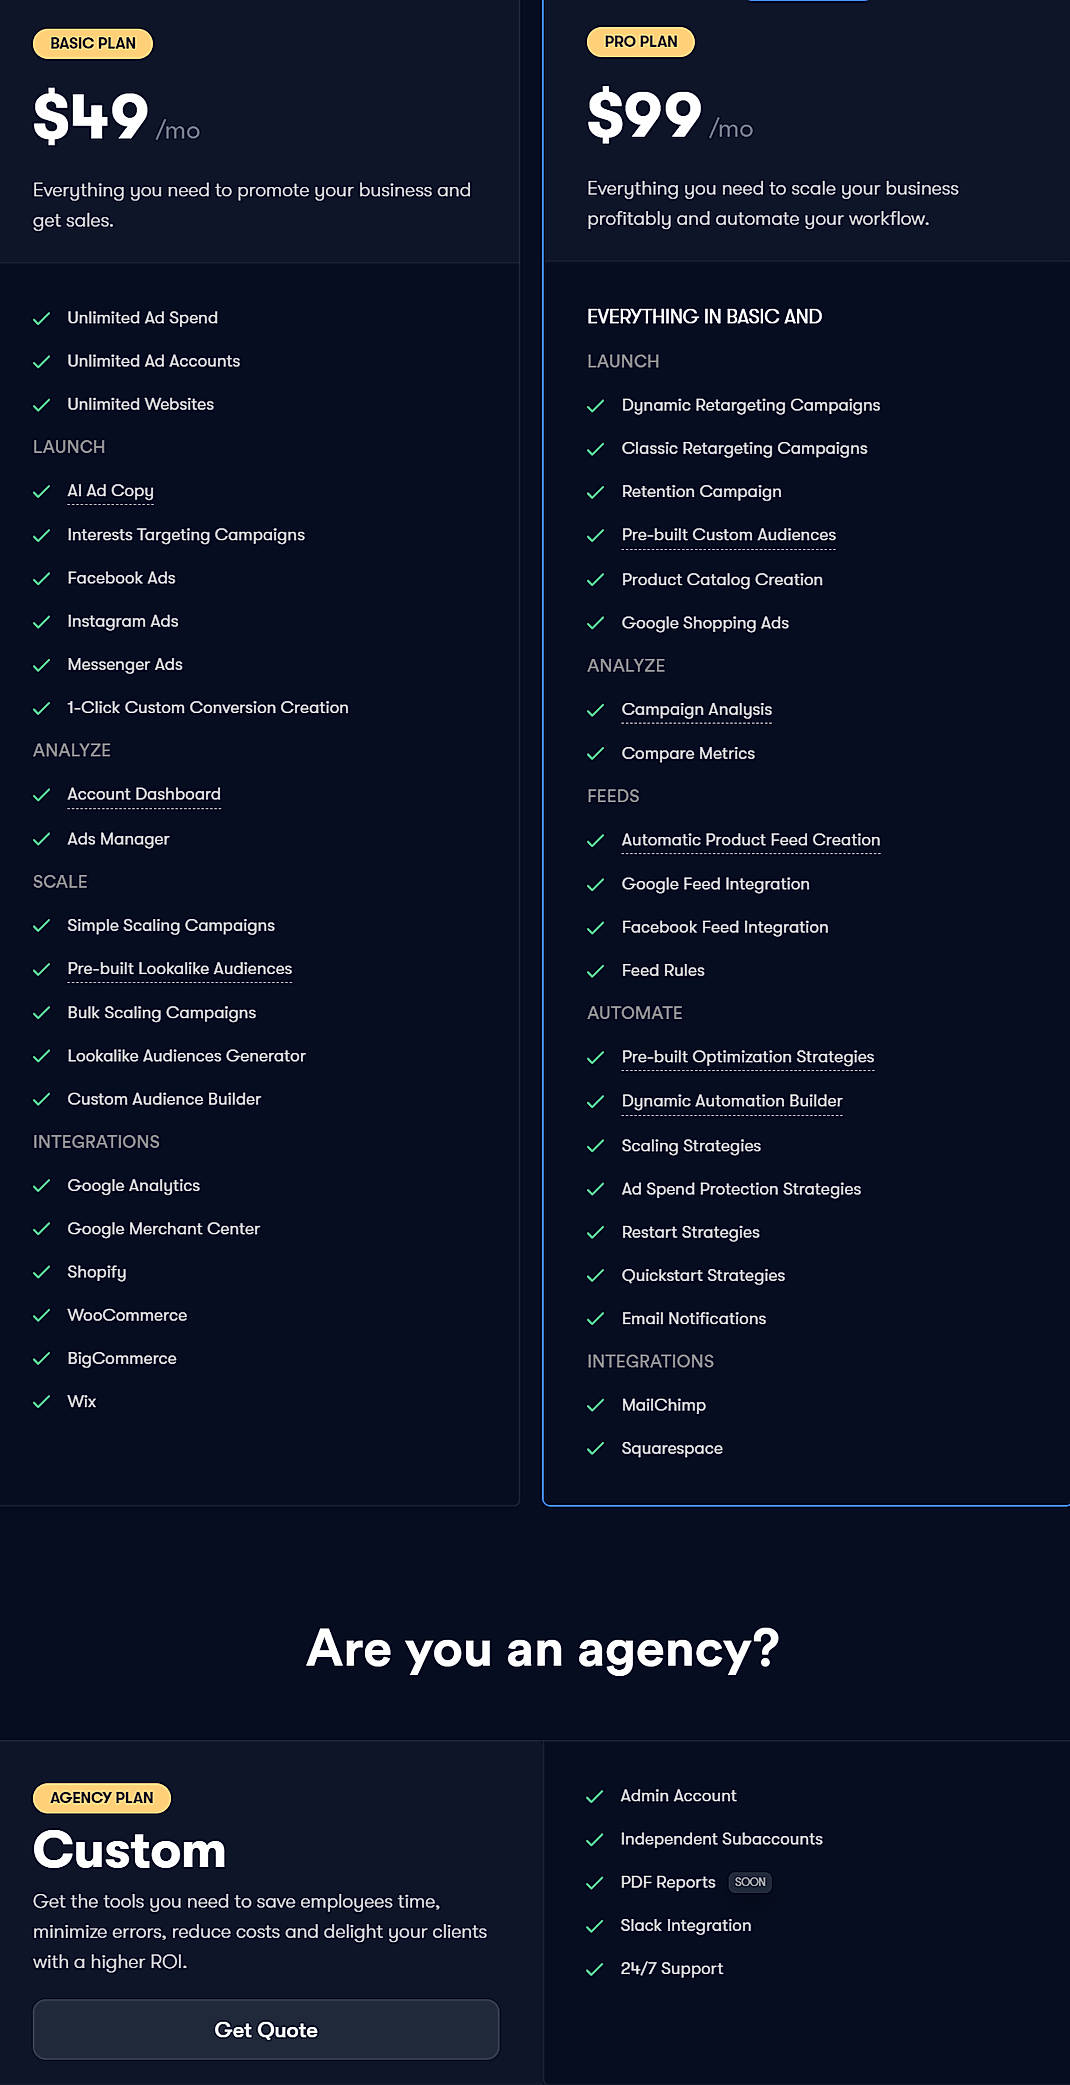Click the checkmark next to Unlimited Ad Spend
1070x2085 pixels.
[42, 318]
